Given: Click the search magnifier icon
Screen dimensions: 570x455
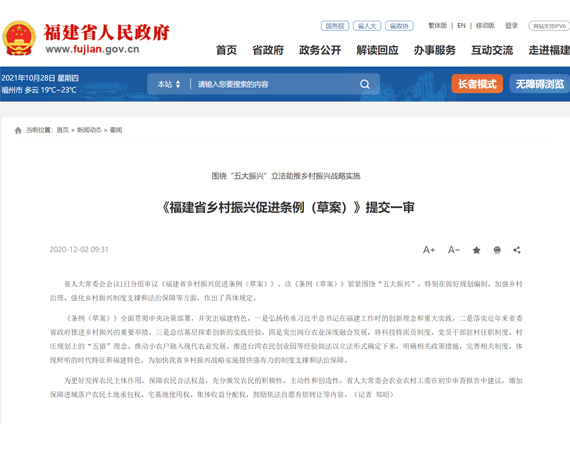Looking at the screenshot, I should click(365, 84).
